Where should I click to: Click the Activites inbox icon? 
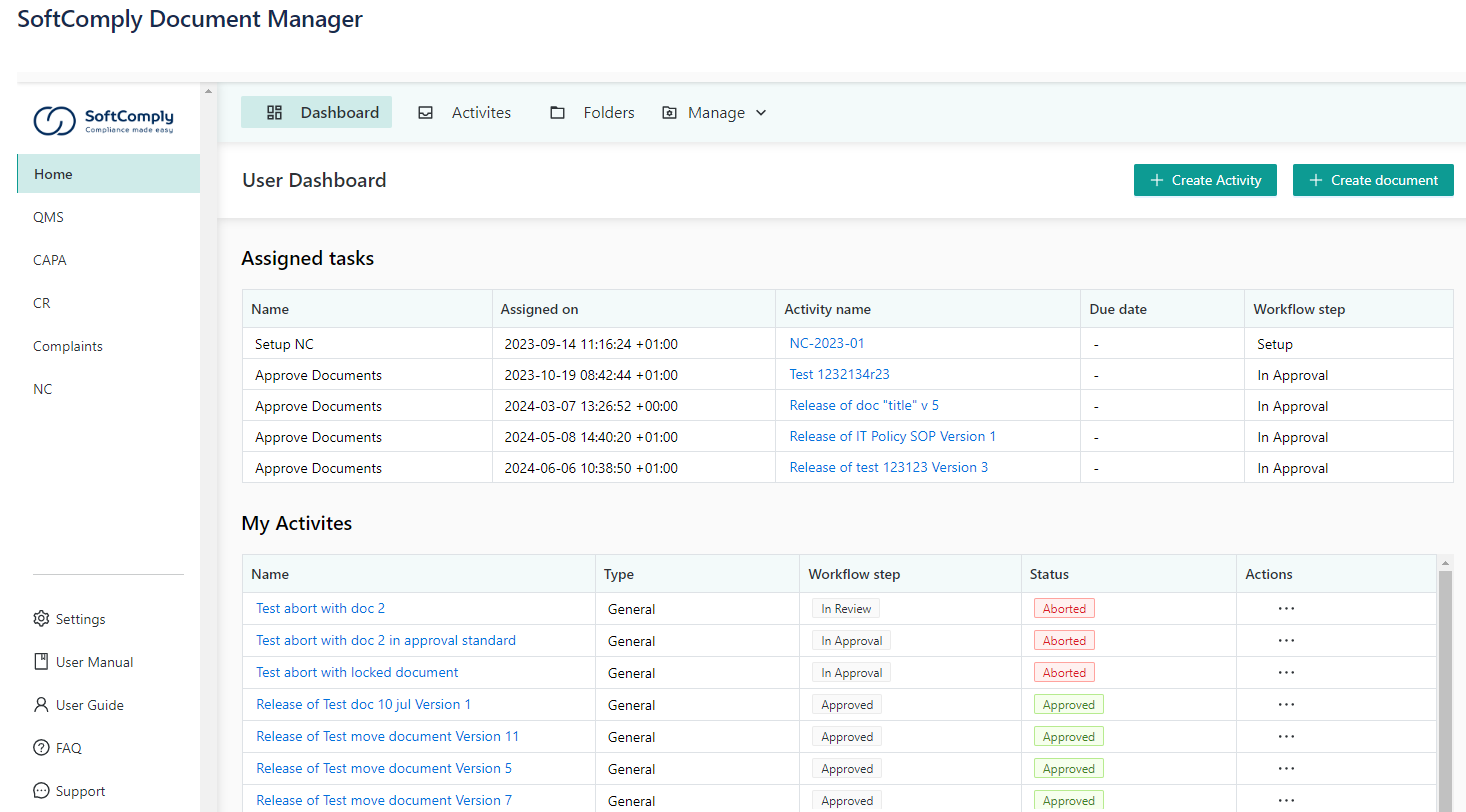click(426, 113)
